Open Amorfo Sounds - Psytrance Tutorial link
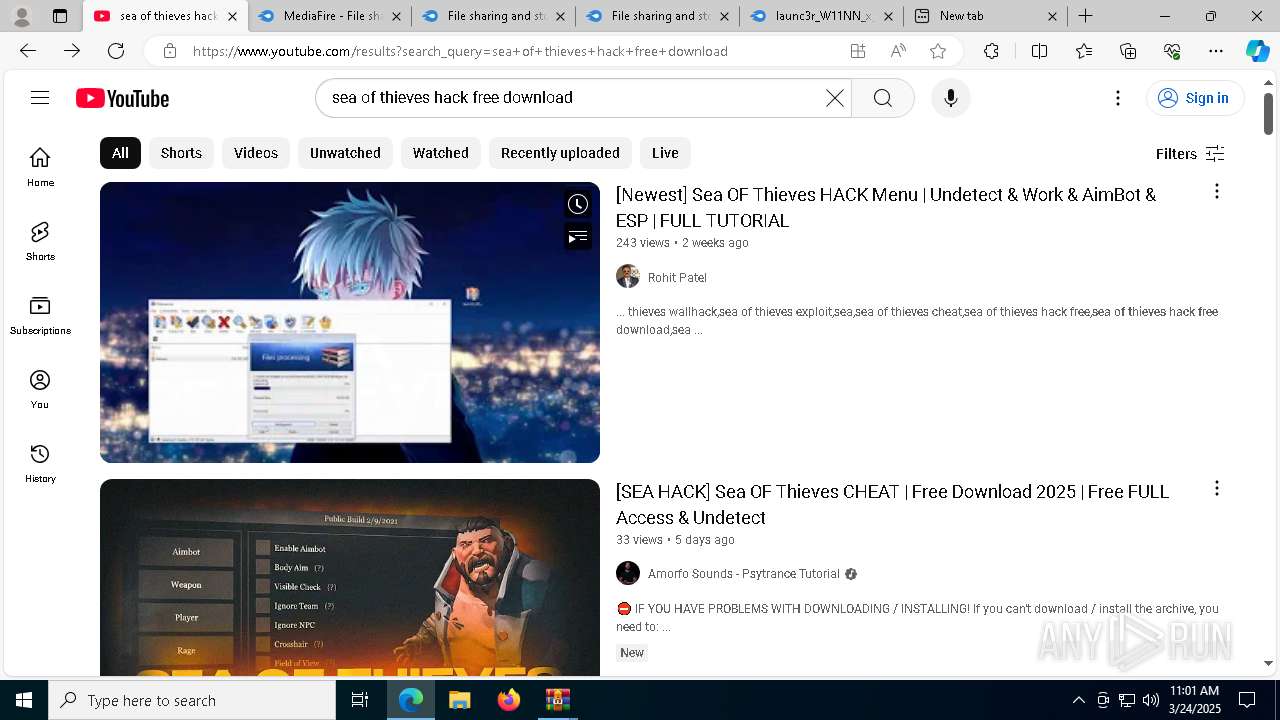 (x=744, y=574)
